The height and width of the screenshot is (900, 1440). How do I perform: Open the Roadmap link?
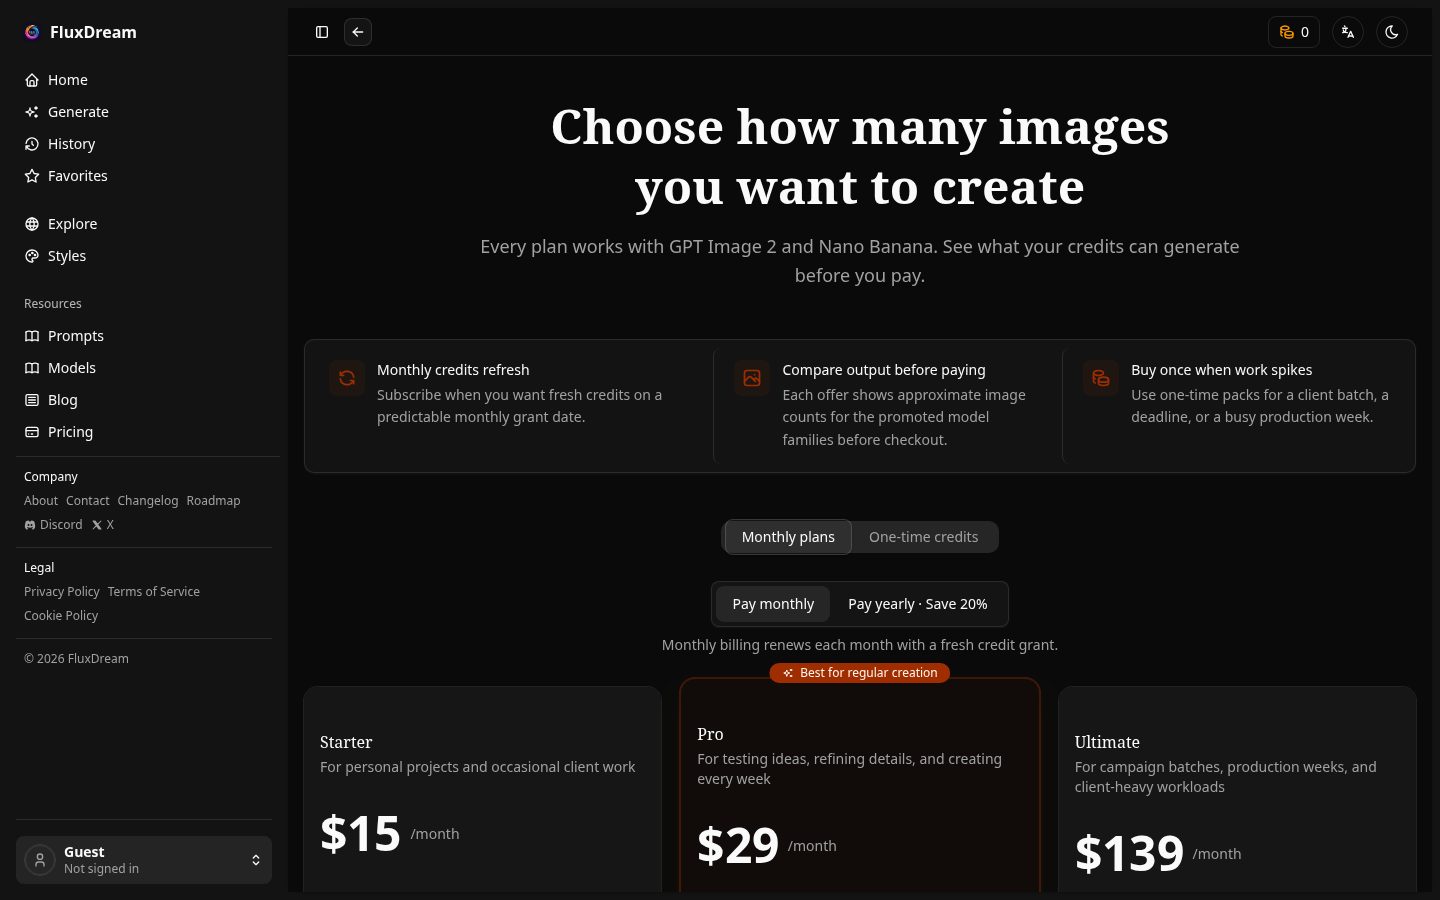click(x=213, y=500)
